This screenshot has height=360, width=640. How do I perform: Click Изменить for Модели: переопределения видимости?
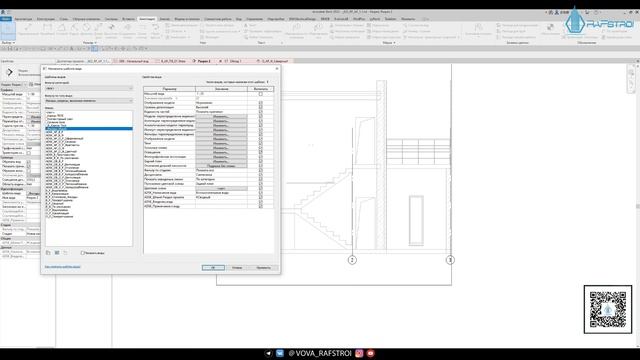(x=221, y=116)
